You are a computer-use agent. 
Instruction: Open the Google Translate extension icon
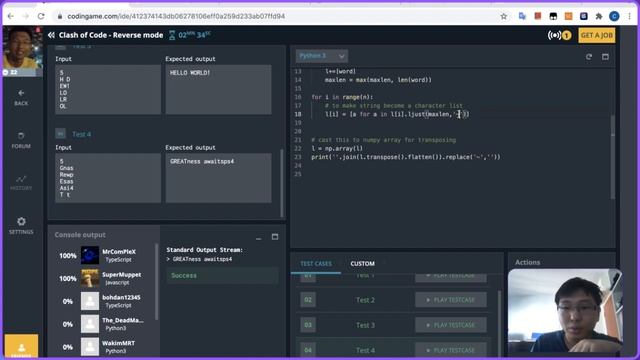(522, 16)
